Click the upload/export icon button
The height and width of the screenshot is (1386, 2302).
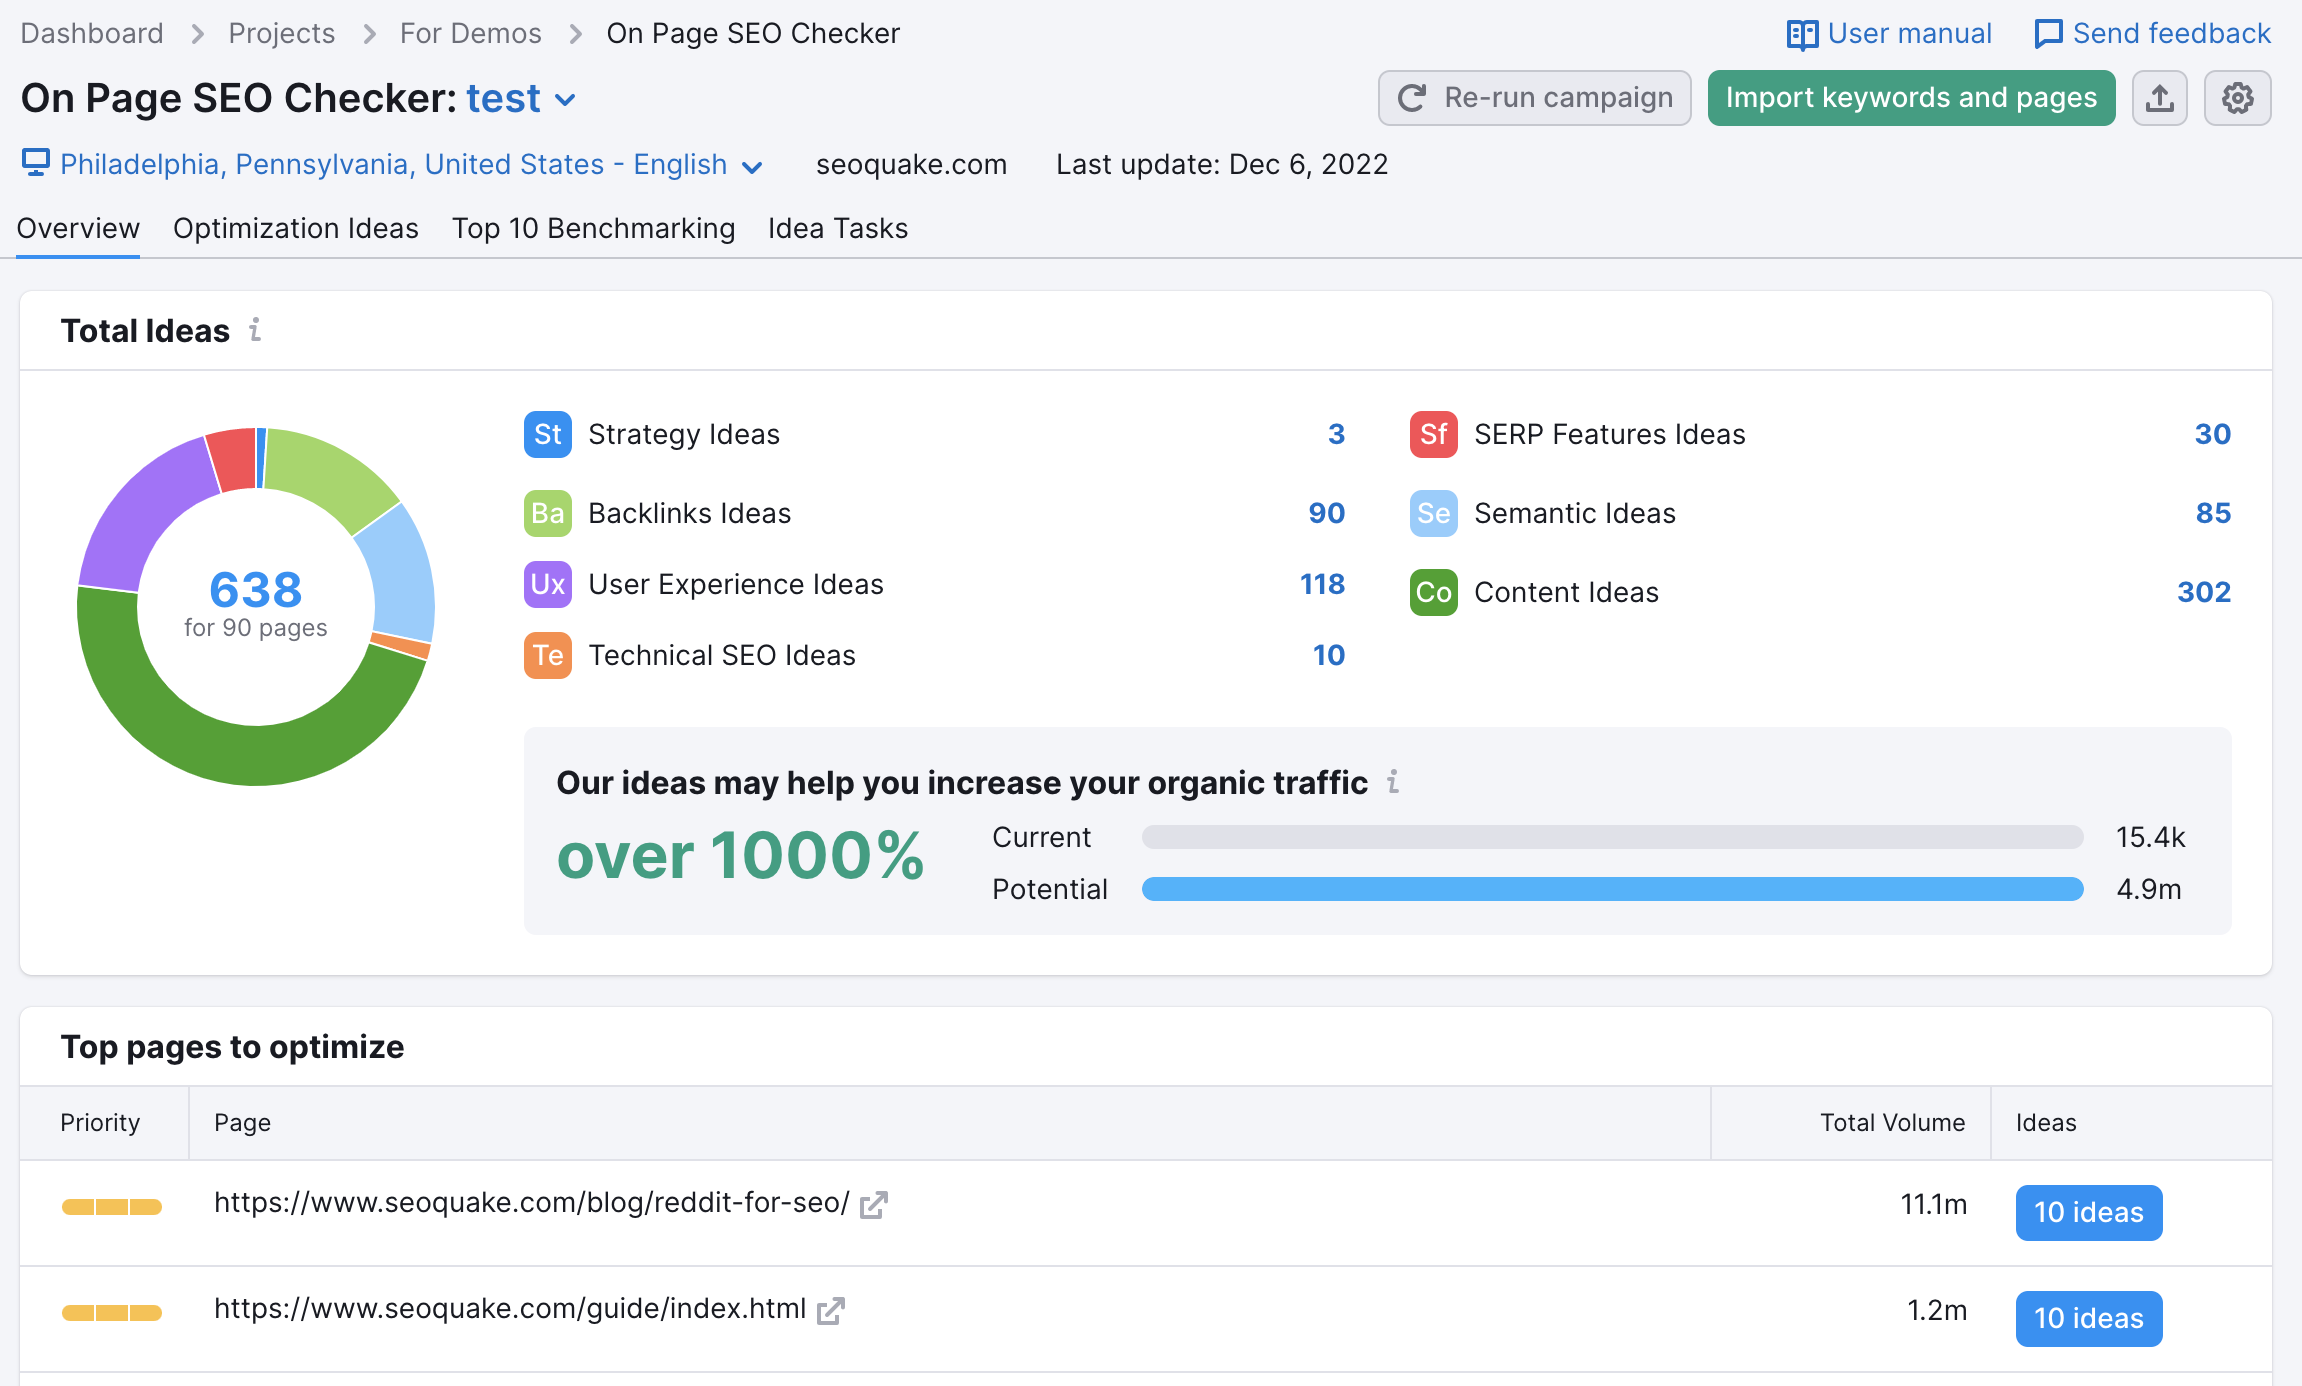(2159, 97)
